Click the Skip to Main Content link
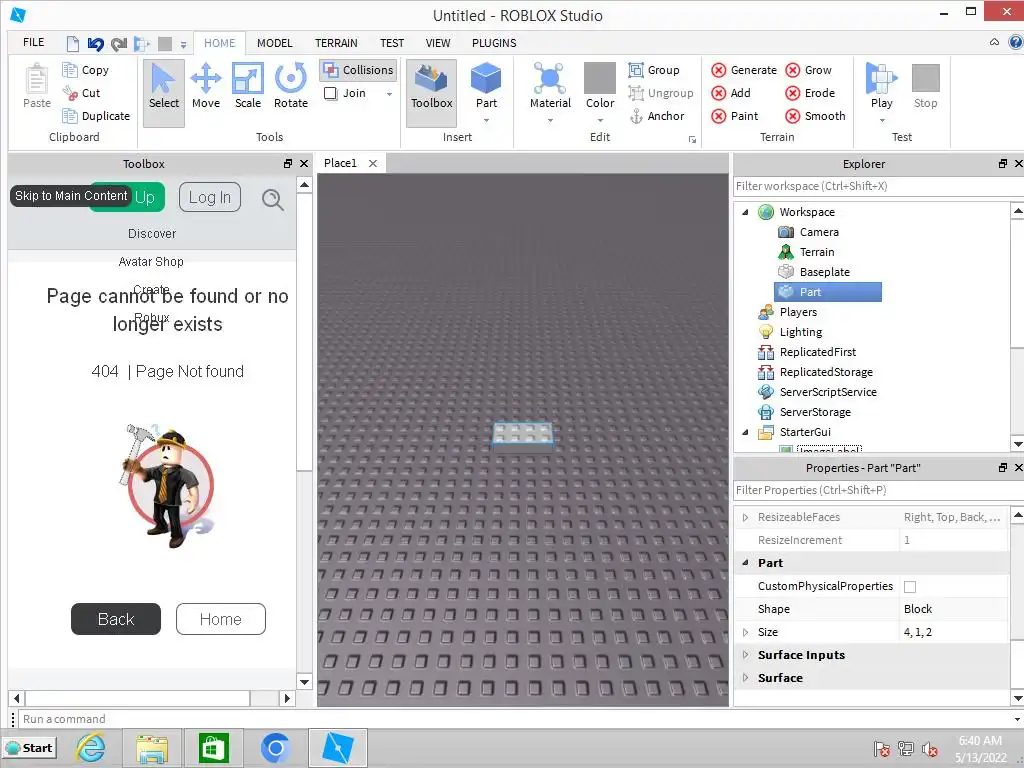This screenshot has height=768, width=1024. pyautogui.click(x=71, y=196)
